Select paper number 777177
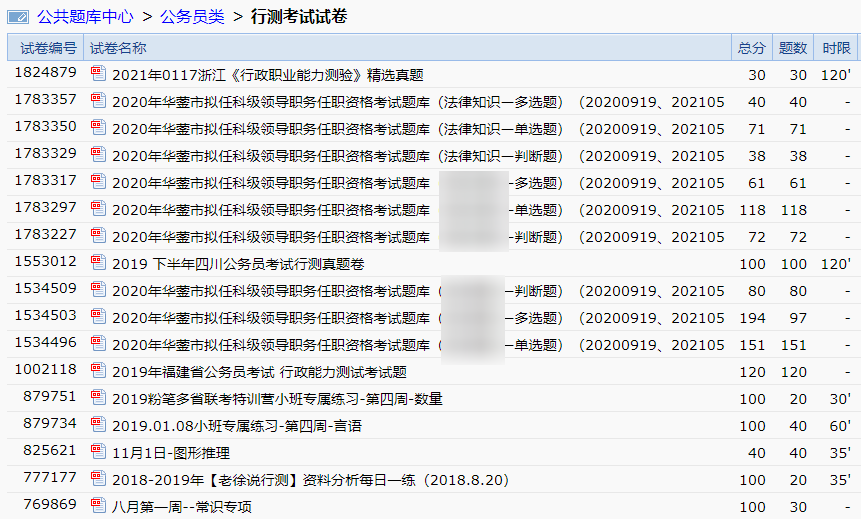The image size is (861, 519). [x=49, y=476]
